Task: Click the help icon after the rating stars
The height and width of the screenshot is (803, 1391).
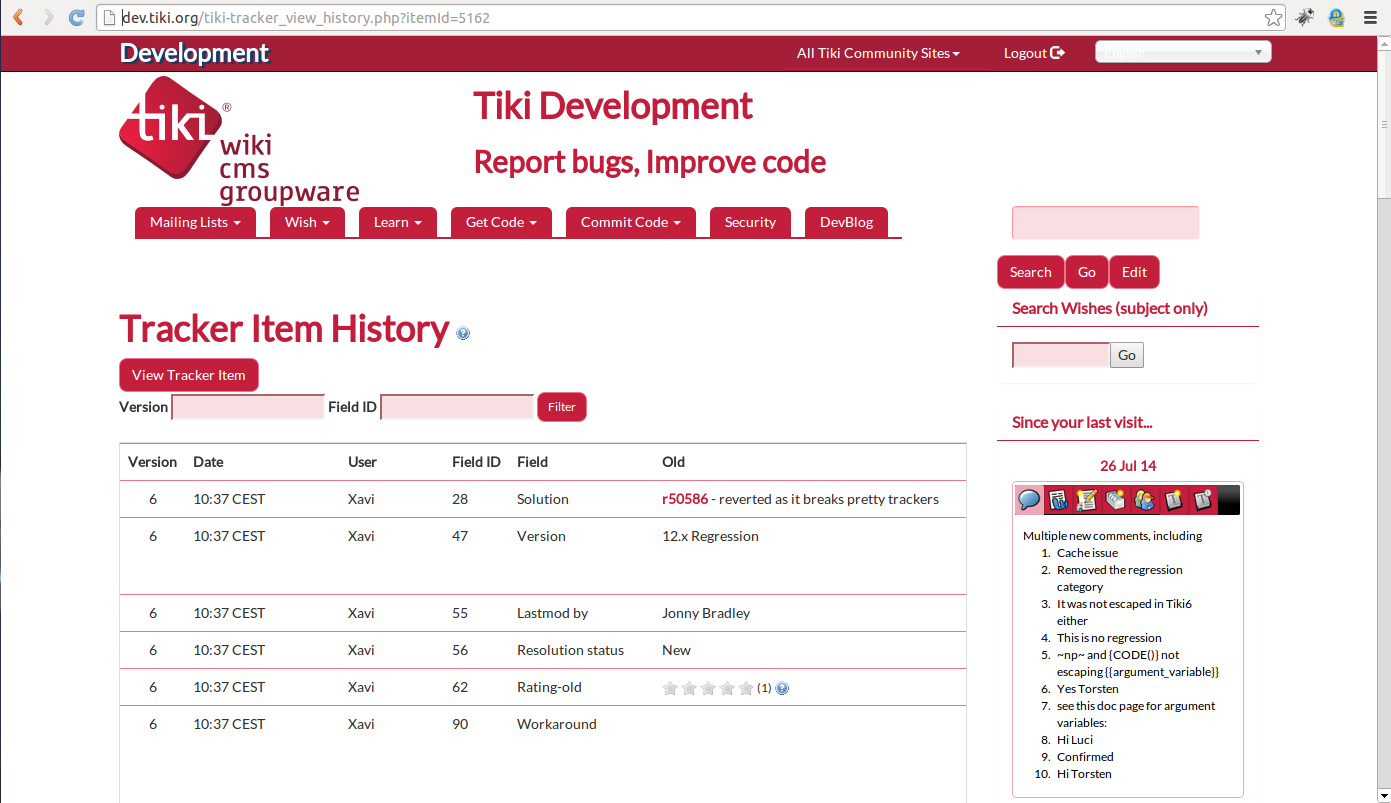Action: pyautogui.click(x=782, y=688)
